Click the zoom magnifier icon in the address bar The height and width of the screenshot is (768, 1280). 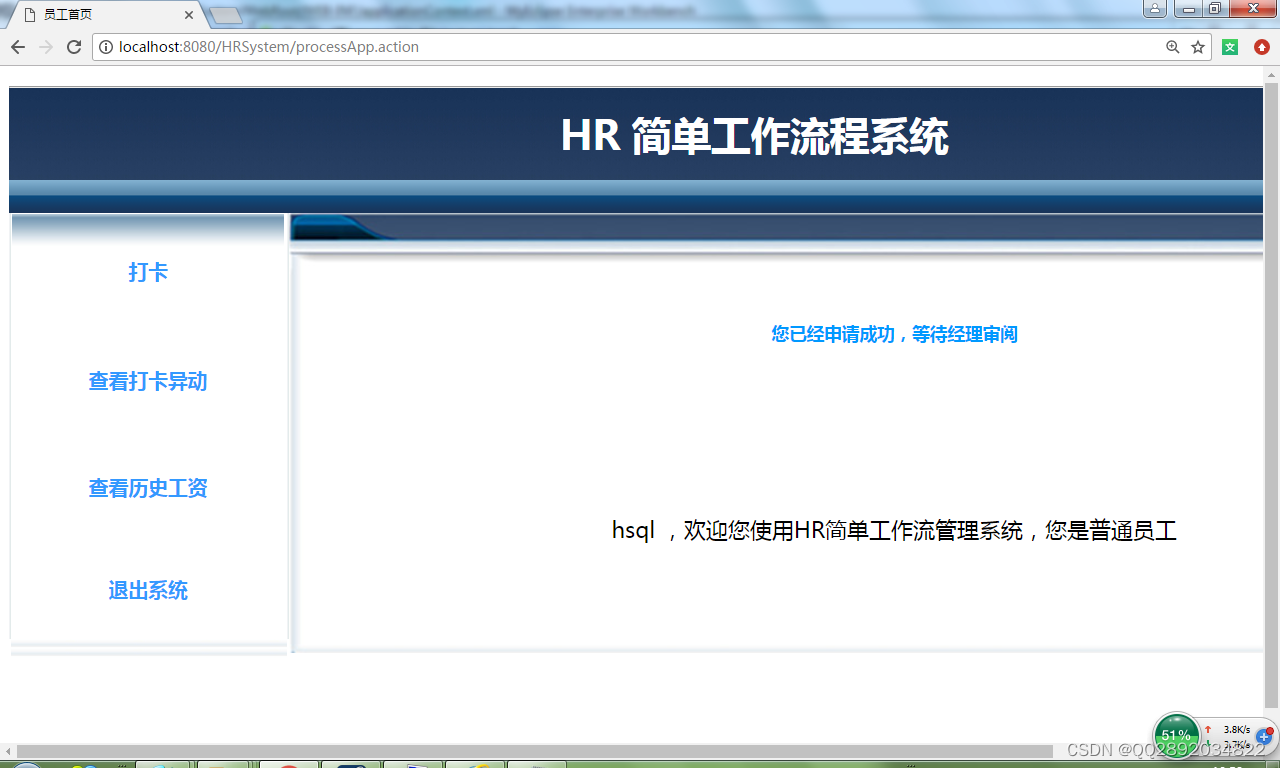click(x=1172, y=46)
